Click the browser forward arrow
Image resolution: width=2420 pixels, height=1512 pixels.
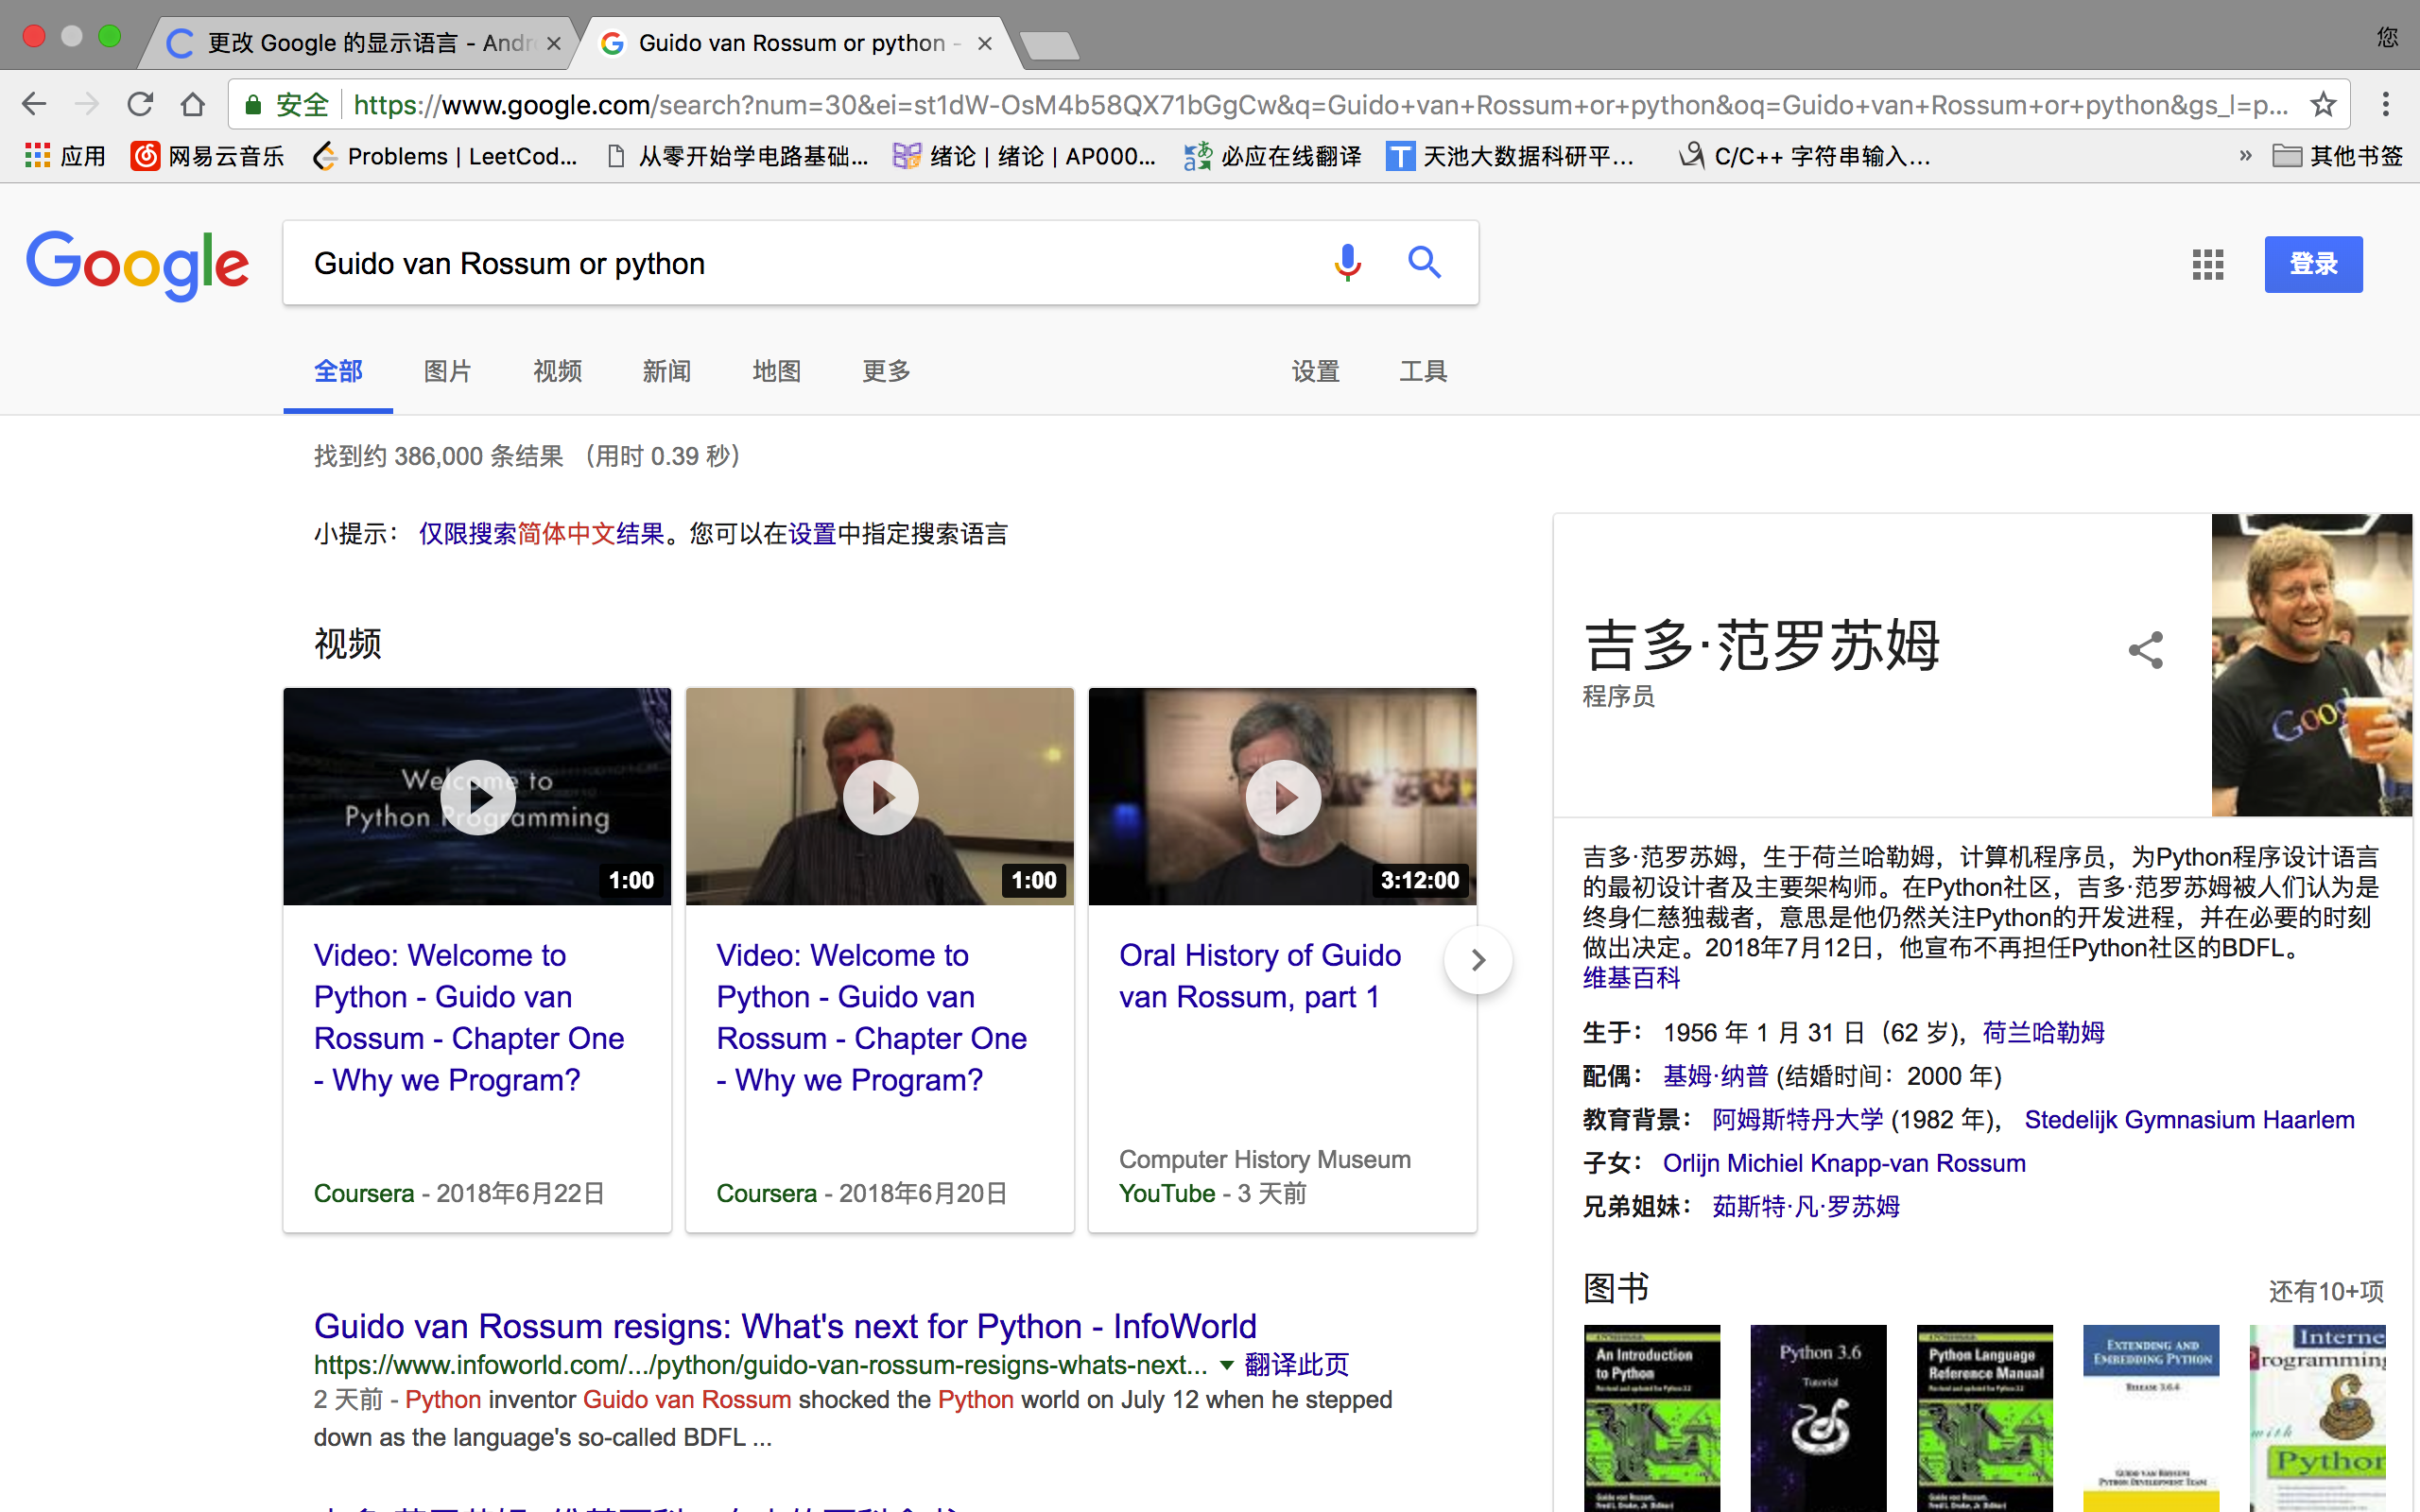pos(87,104)
